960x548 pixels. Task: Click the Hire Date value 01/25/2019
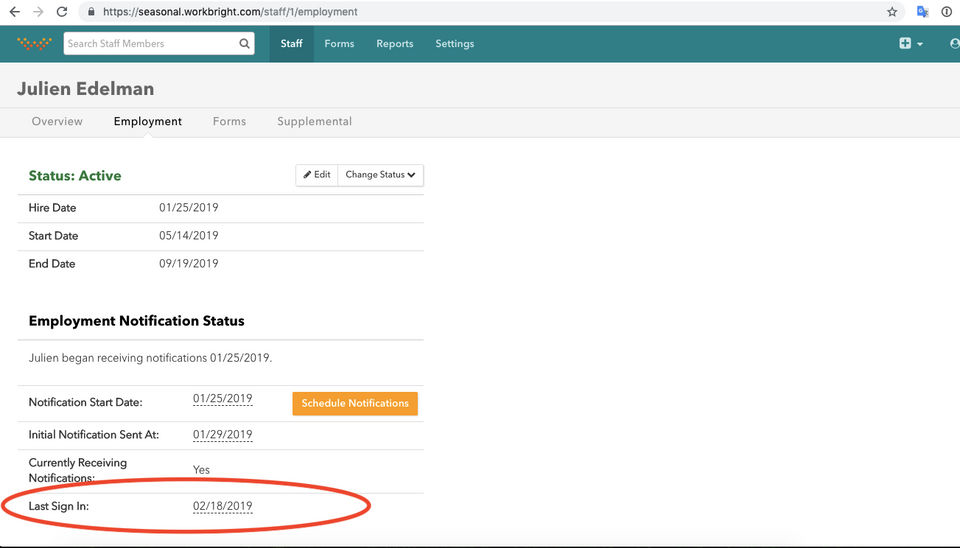click(189, 208)
